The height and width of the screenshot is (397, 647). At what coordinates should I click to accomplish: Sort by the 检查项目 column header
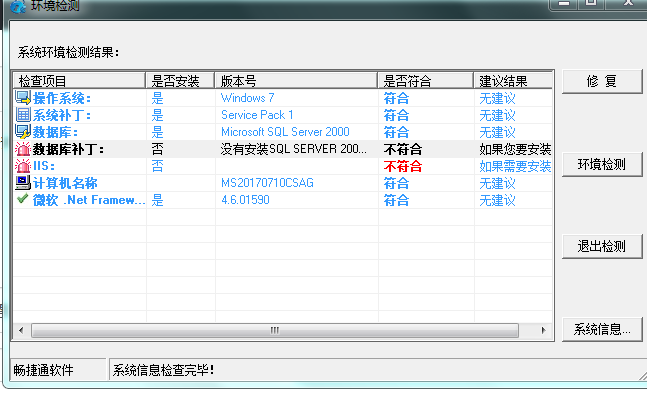pyautogui.click(x=79, y=80)
